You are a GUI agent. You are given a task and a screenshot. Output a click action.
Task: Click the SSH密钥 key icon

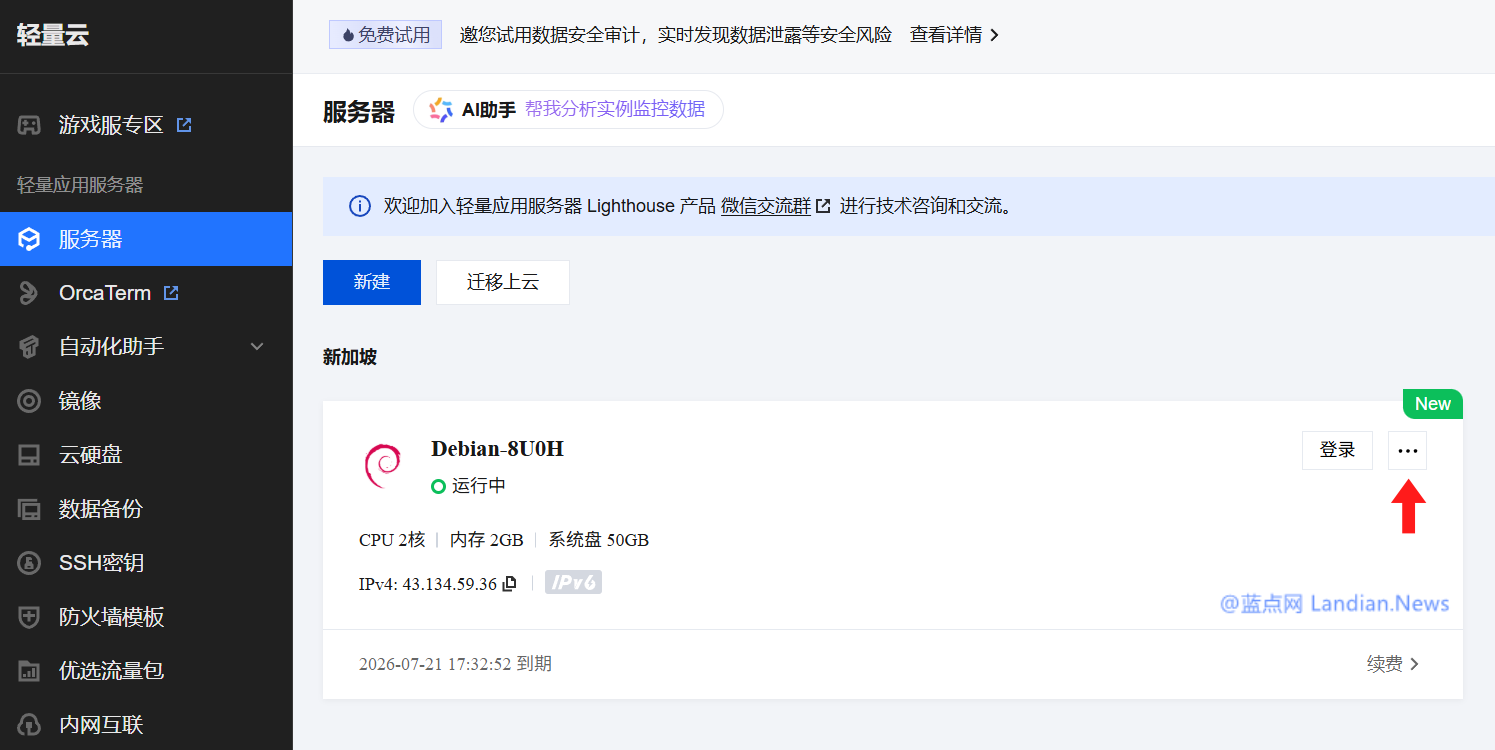coord(29,563)
